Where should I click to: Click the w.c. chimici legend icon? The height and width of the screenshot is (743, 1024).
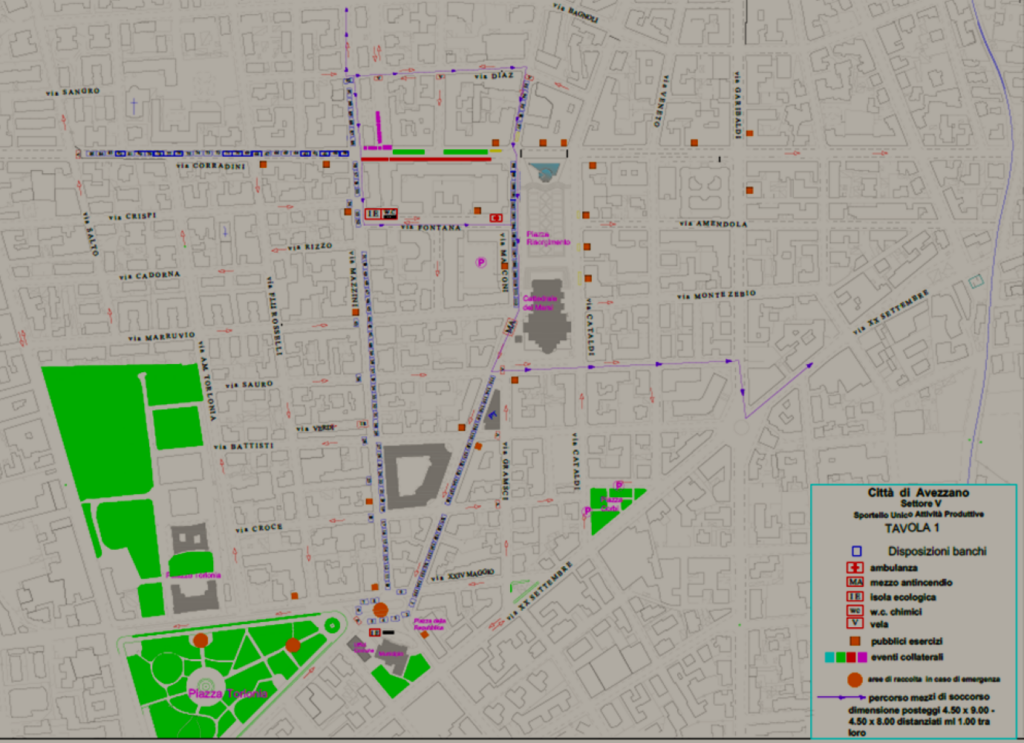855,611
